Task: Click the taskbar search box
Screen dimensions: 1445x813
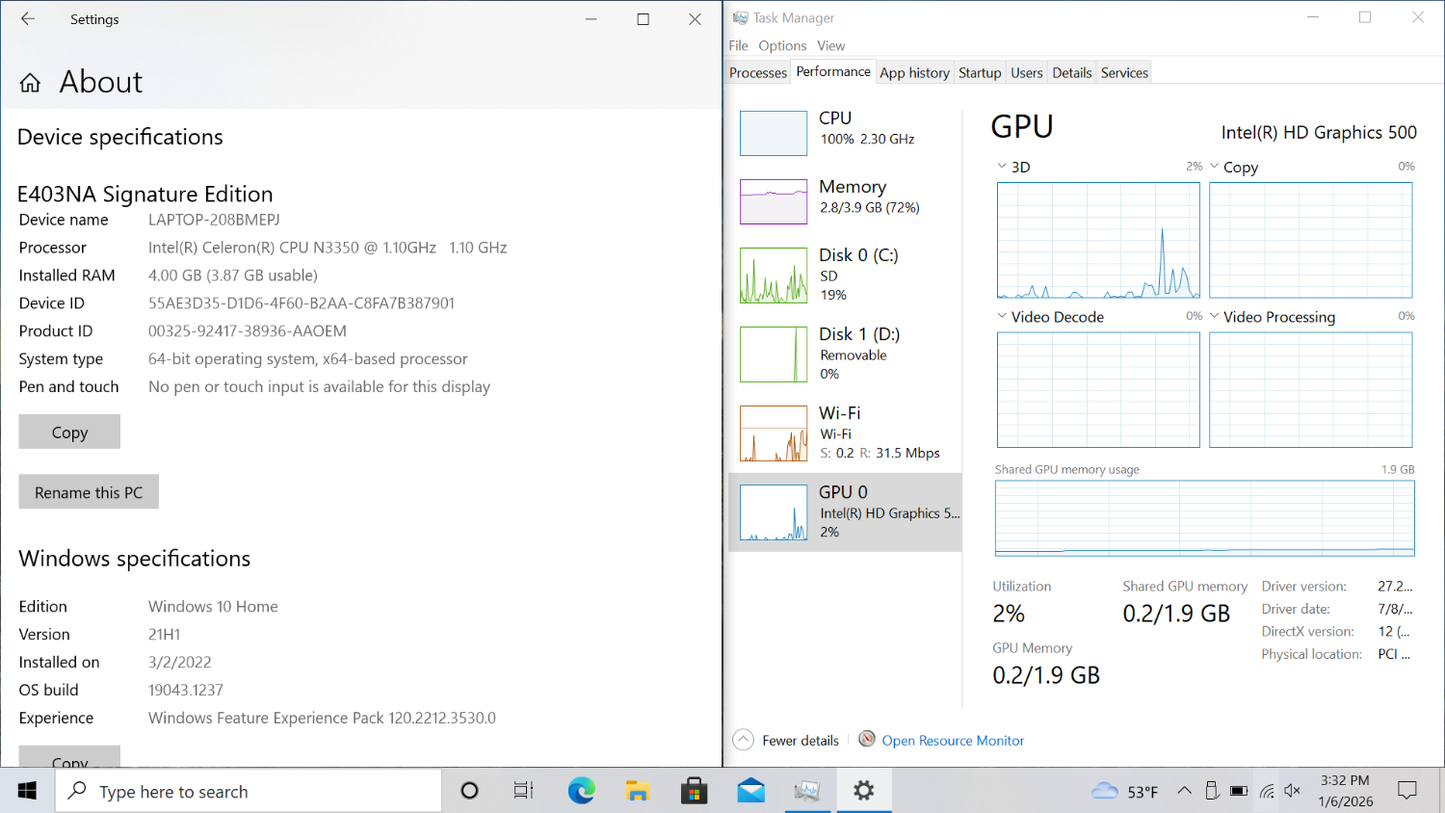Action: pos(250,791)
